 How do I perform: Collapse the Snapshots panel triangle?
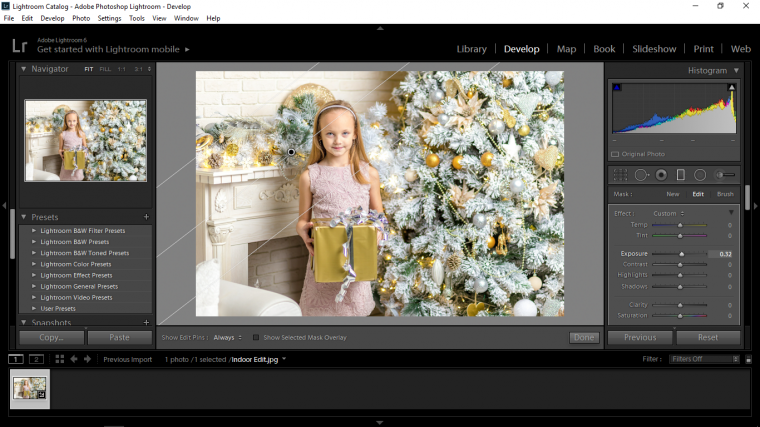coord(23,322)
